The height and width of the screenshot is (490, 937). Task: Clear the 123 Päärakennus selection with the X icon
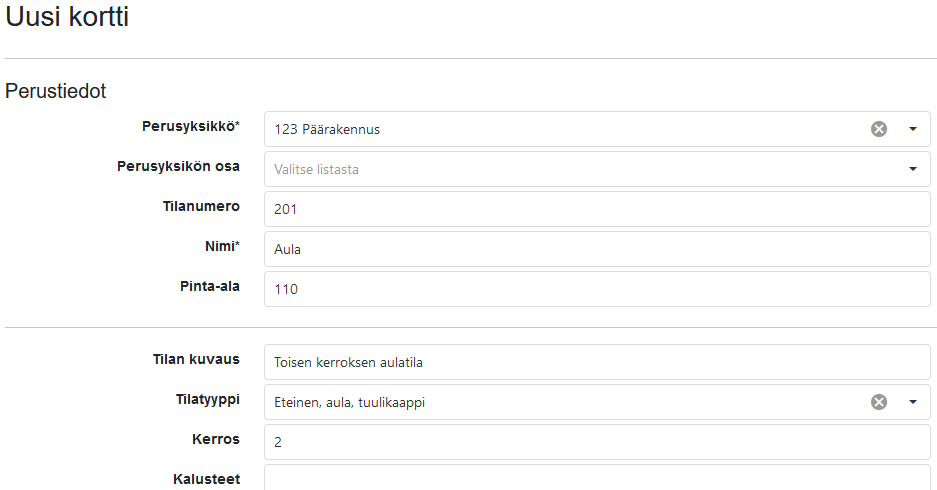pyautogui.click(x=878, y=129)
